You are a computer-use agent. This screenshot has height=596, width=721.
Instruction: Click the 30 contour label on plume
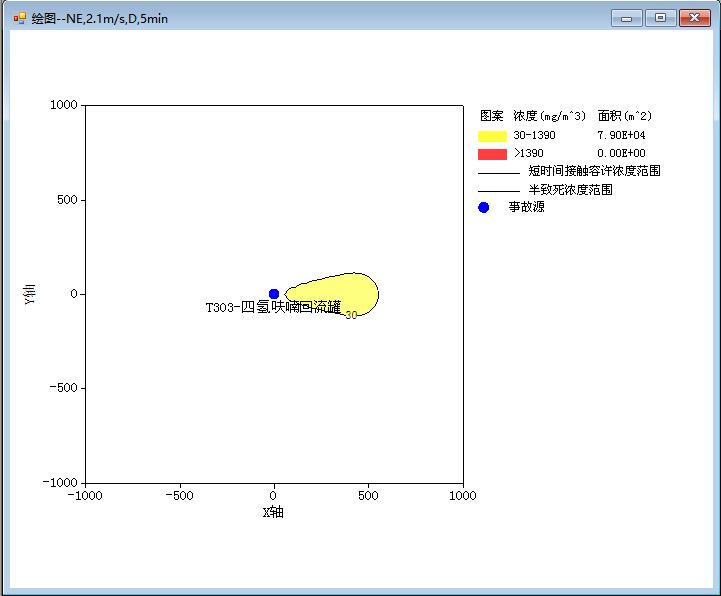[x=351, y=315]
